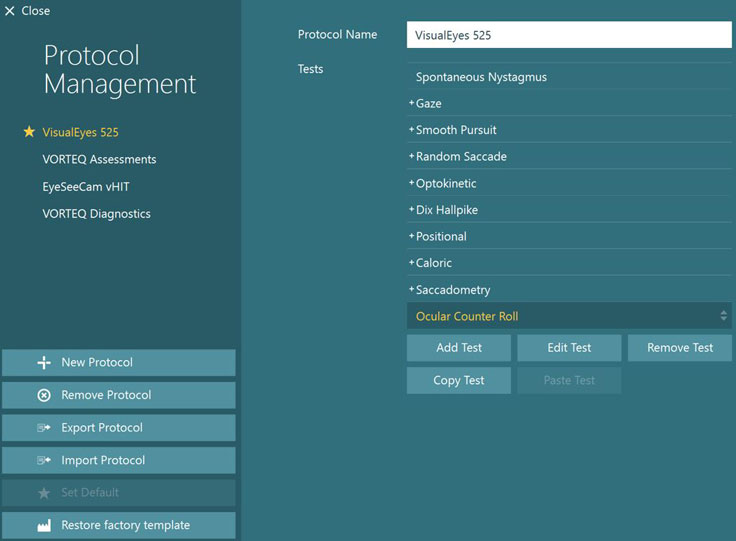Select the Random Saccade test label
The image size is (736, 541).
point(461,156)
